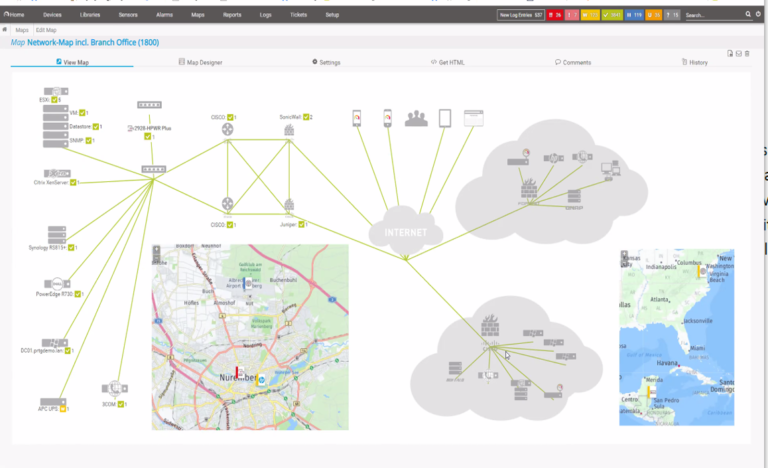Image resolution: width=768 pixels, height=468 pixels.
Task: Select the Juniper firewall icon
Action: click(289, 204)
